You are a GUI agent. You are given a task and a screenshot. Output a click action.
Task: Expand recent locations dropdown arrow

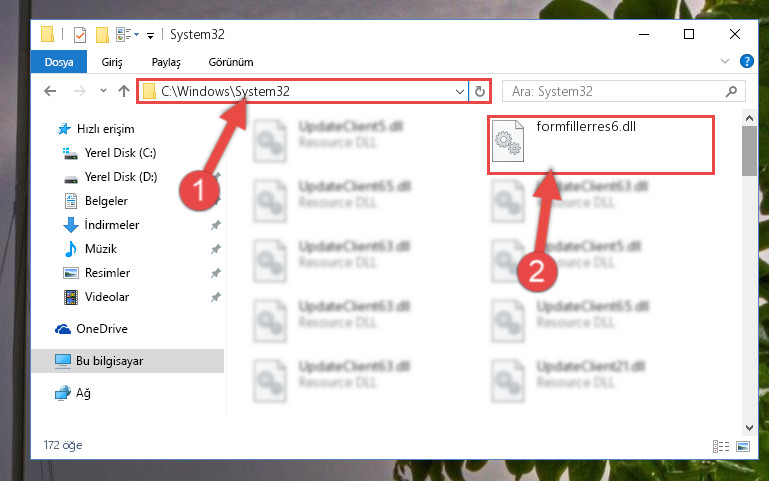pos(103,91)
